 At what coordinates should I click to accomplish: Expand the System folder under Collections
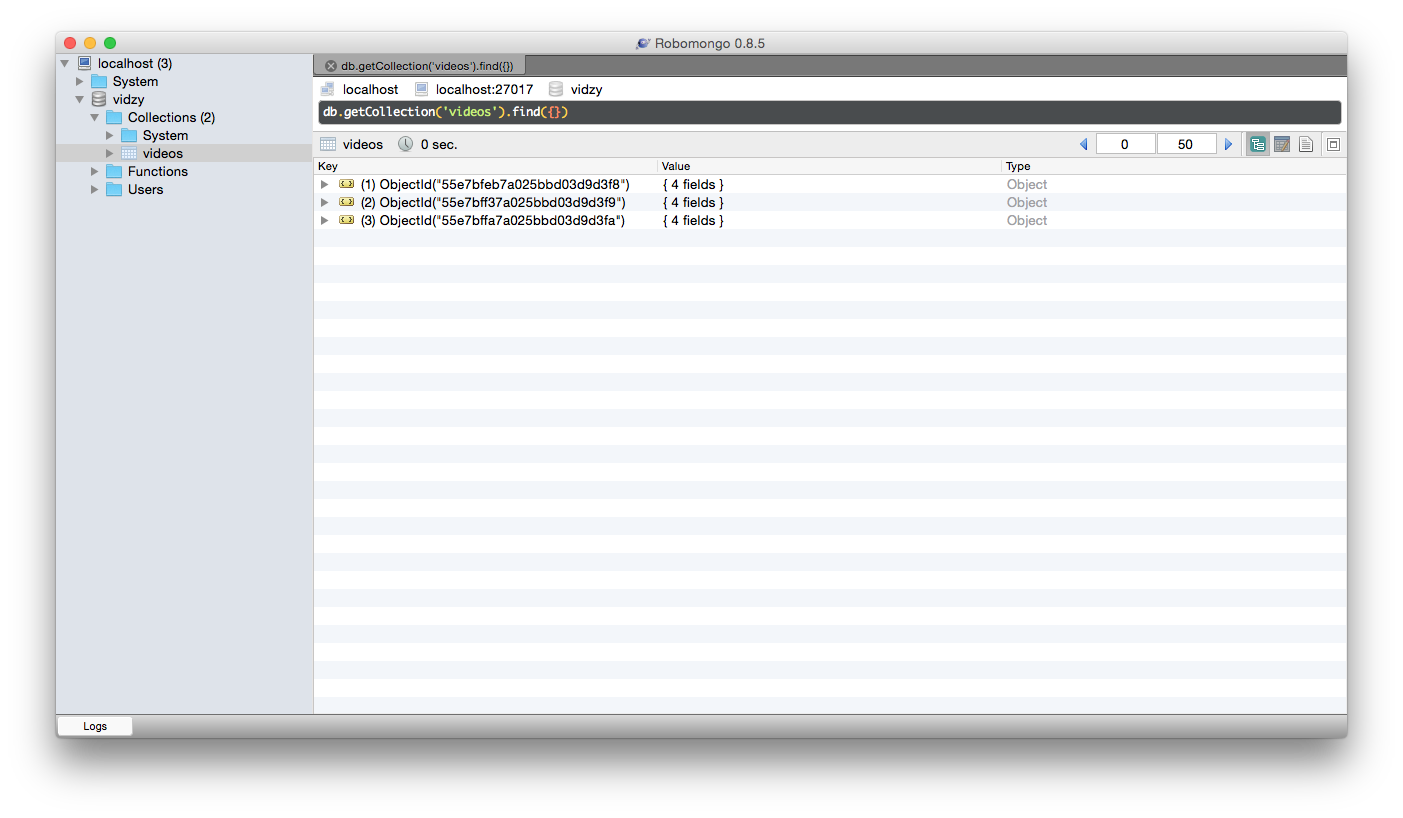pos(110,135)
